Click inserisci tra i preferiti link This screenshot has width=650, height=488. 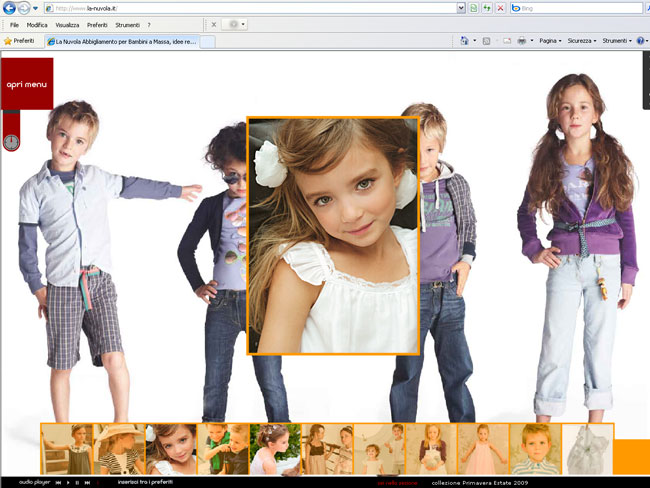145,482
